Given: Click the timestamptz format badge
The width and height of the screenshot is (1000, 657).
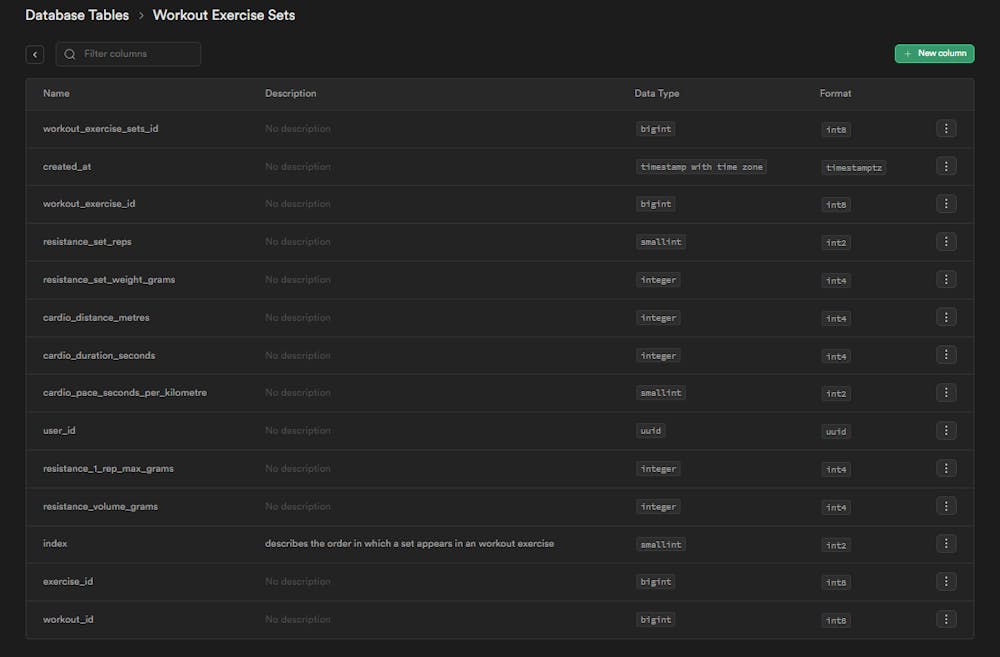Looking at the screenshot, I should (x=855, y=167).
